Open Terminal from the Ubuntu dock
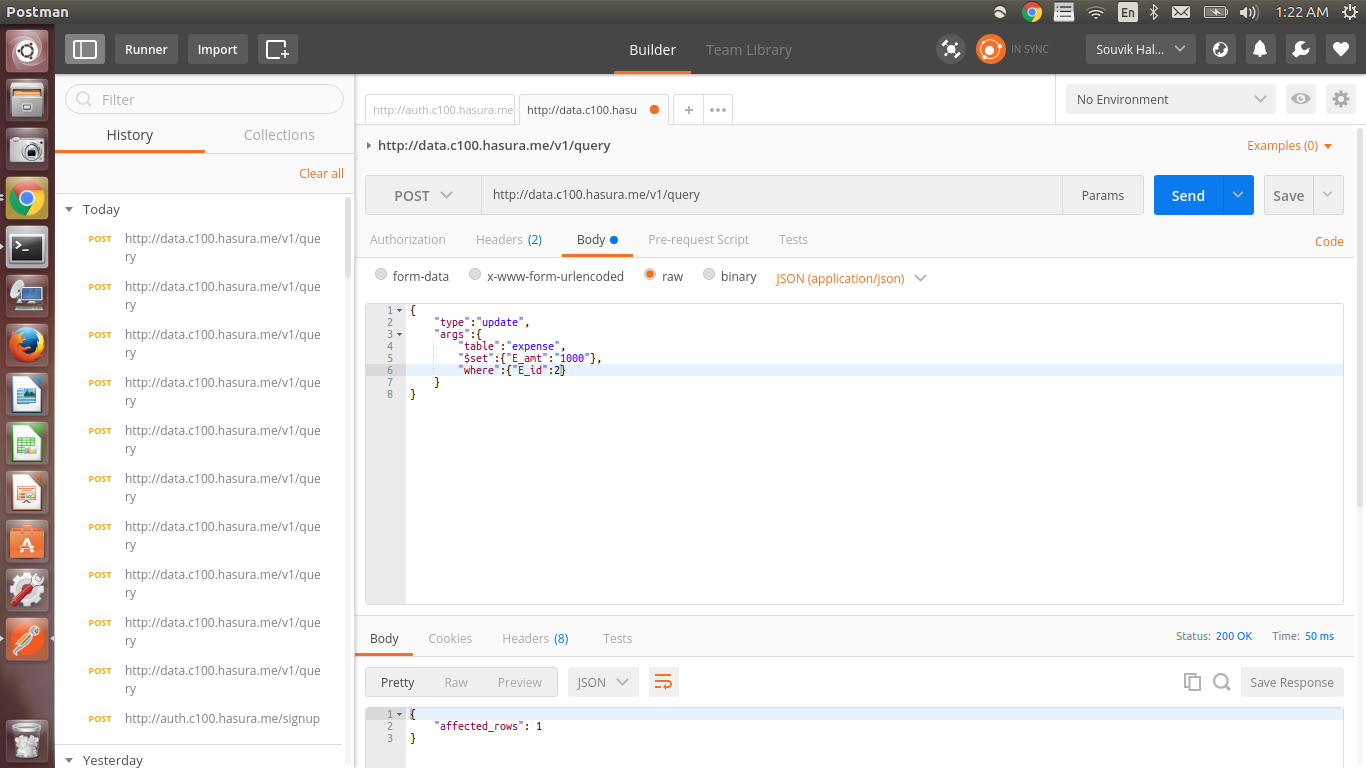The image size is (1366, 768). 27,247
